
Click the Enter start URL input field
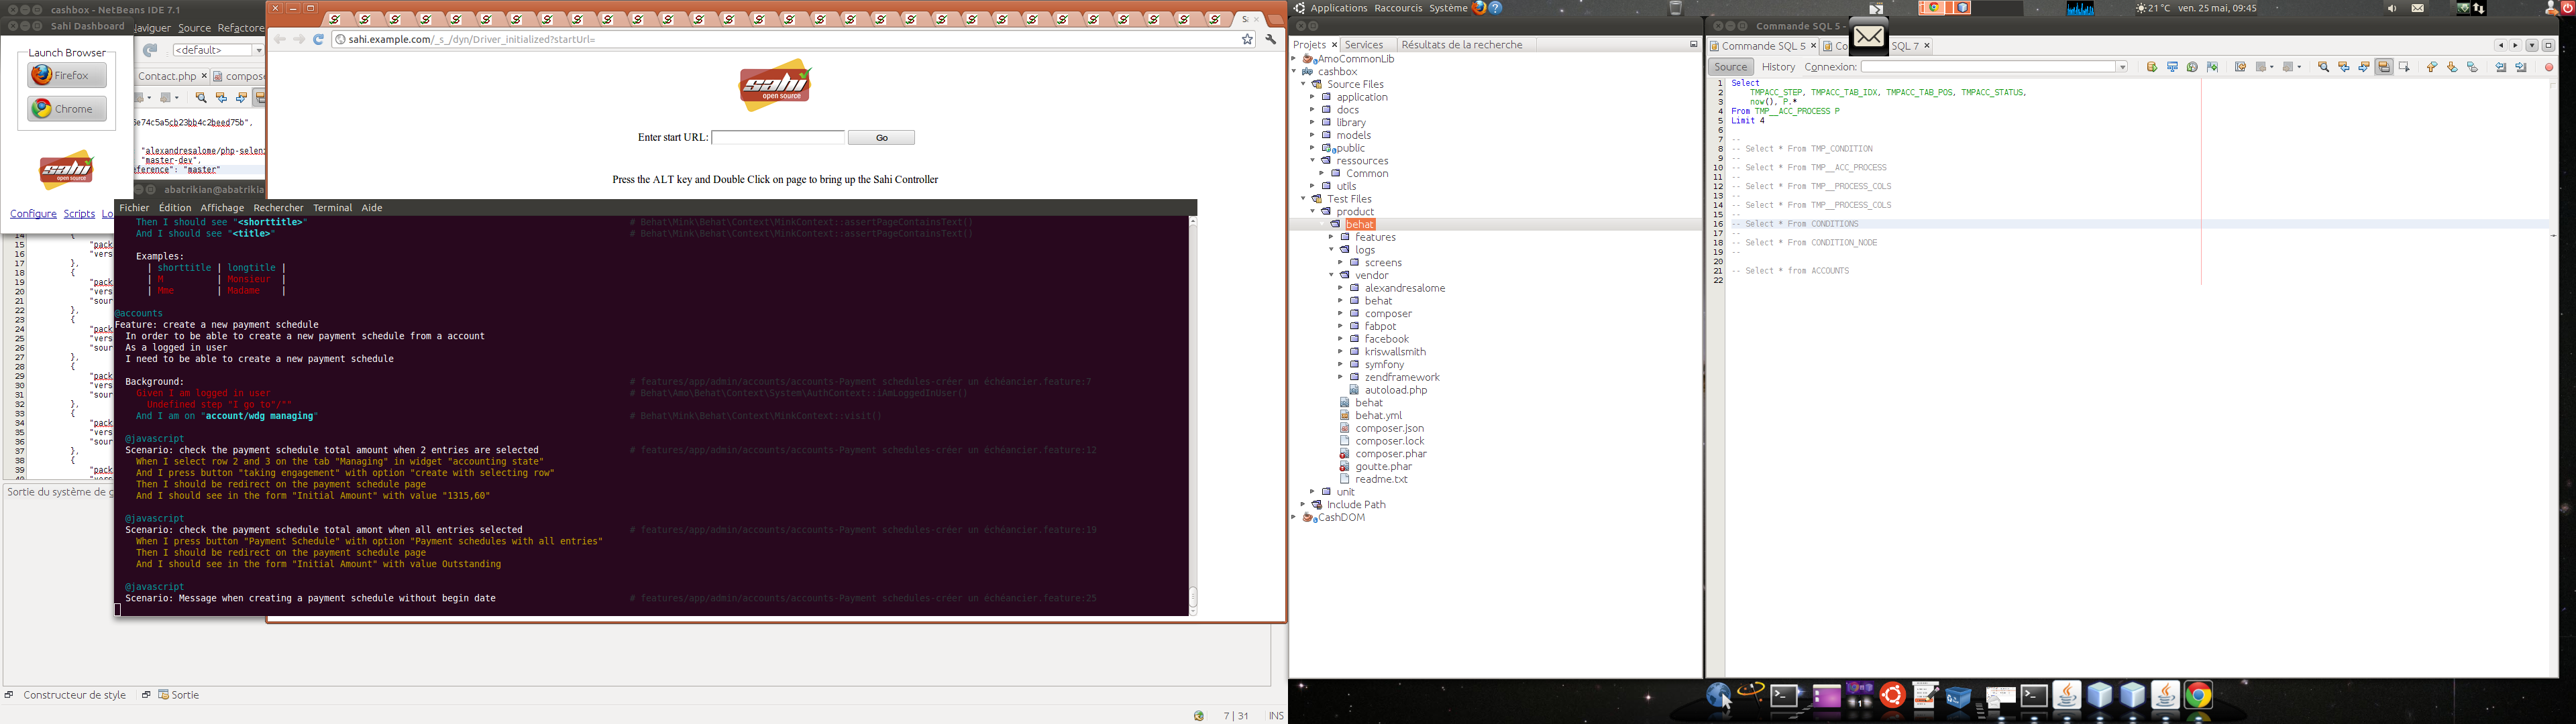pos(778,137)
